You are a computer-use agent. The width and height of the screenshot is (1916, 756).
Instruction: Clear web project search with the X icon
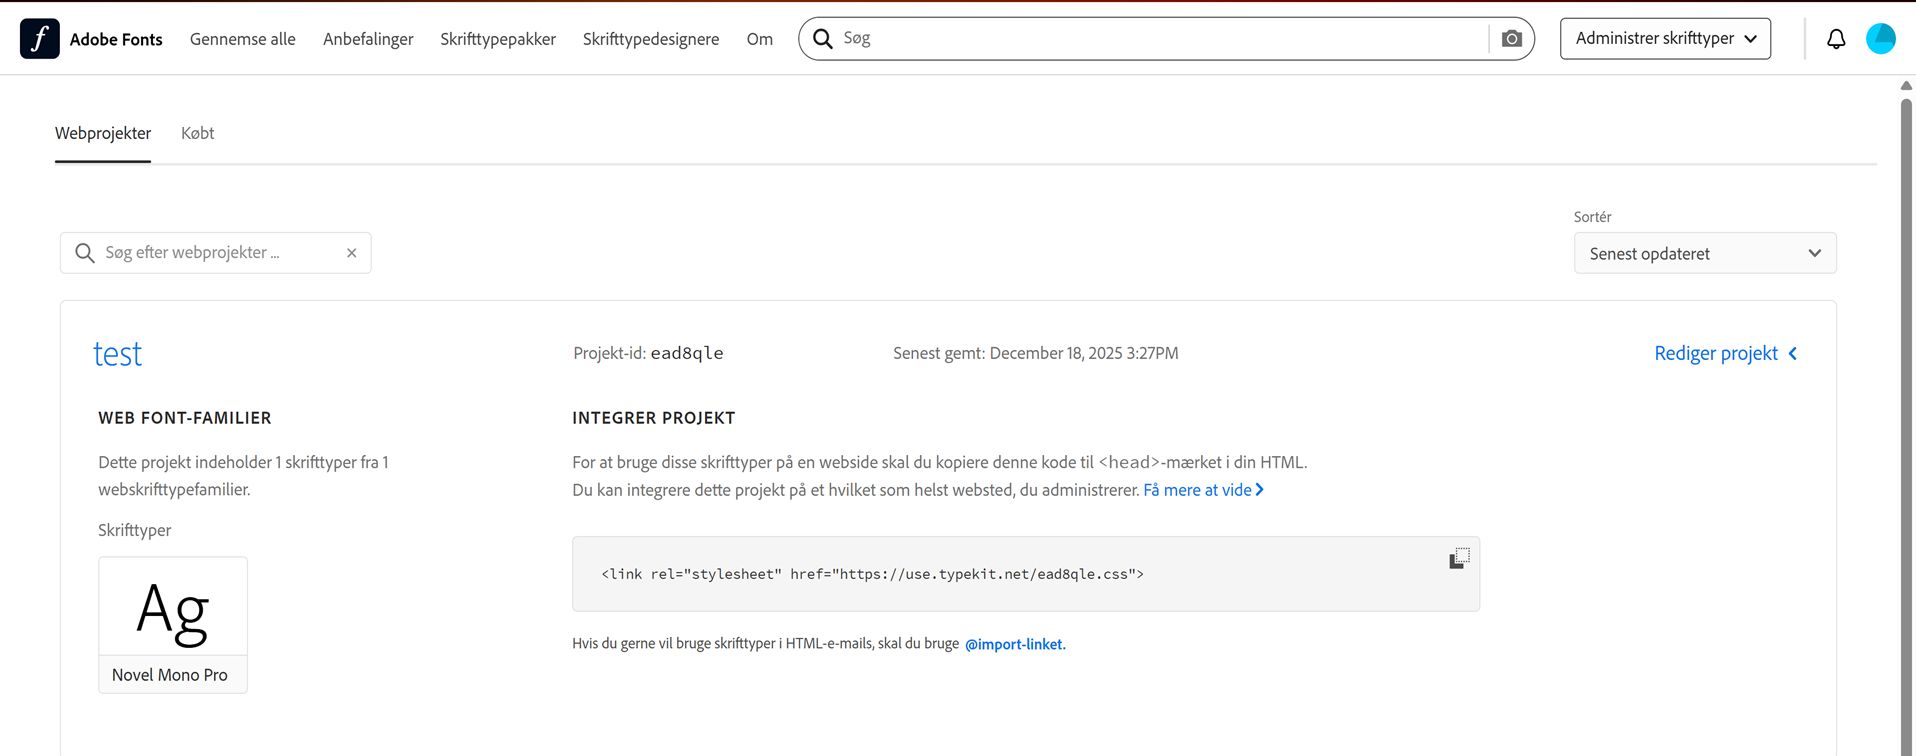pos(351,253)
